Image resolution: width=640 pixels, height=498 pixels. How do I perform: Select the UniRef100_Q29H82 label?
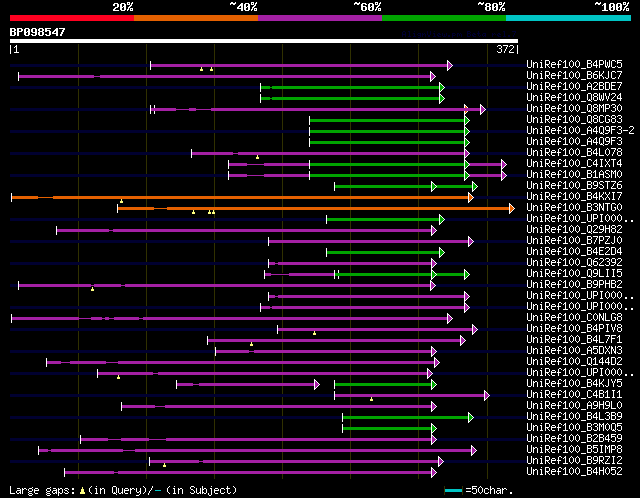[x=574, y=229]
